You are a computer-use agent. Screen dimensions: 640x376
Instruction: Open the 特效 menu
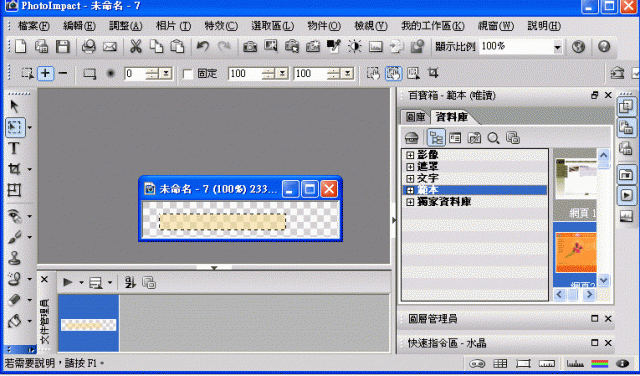tap(221, 26)
